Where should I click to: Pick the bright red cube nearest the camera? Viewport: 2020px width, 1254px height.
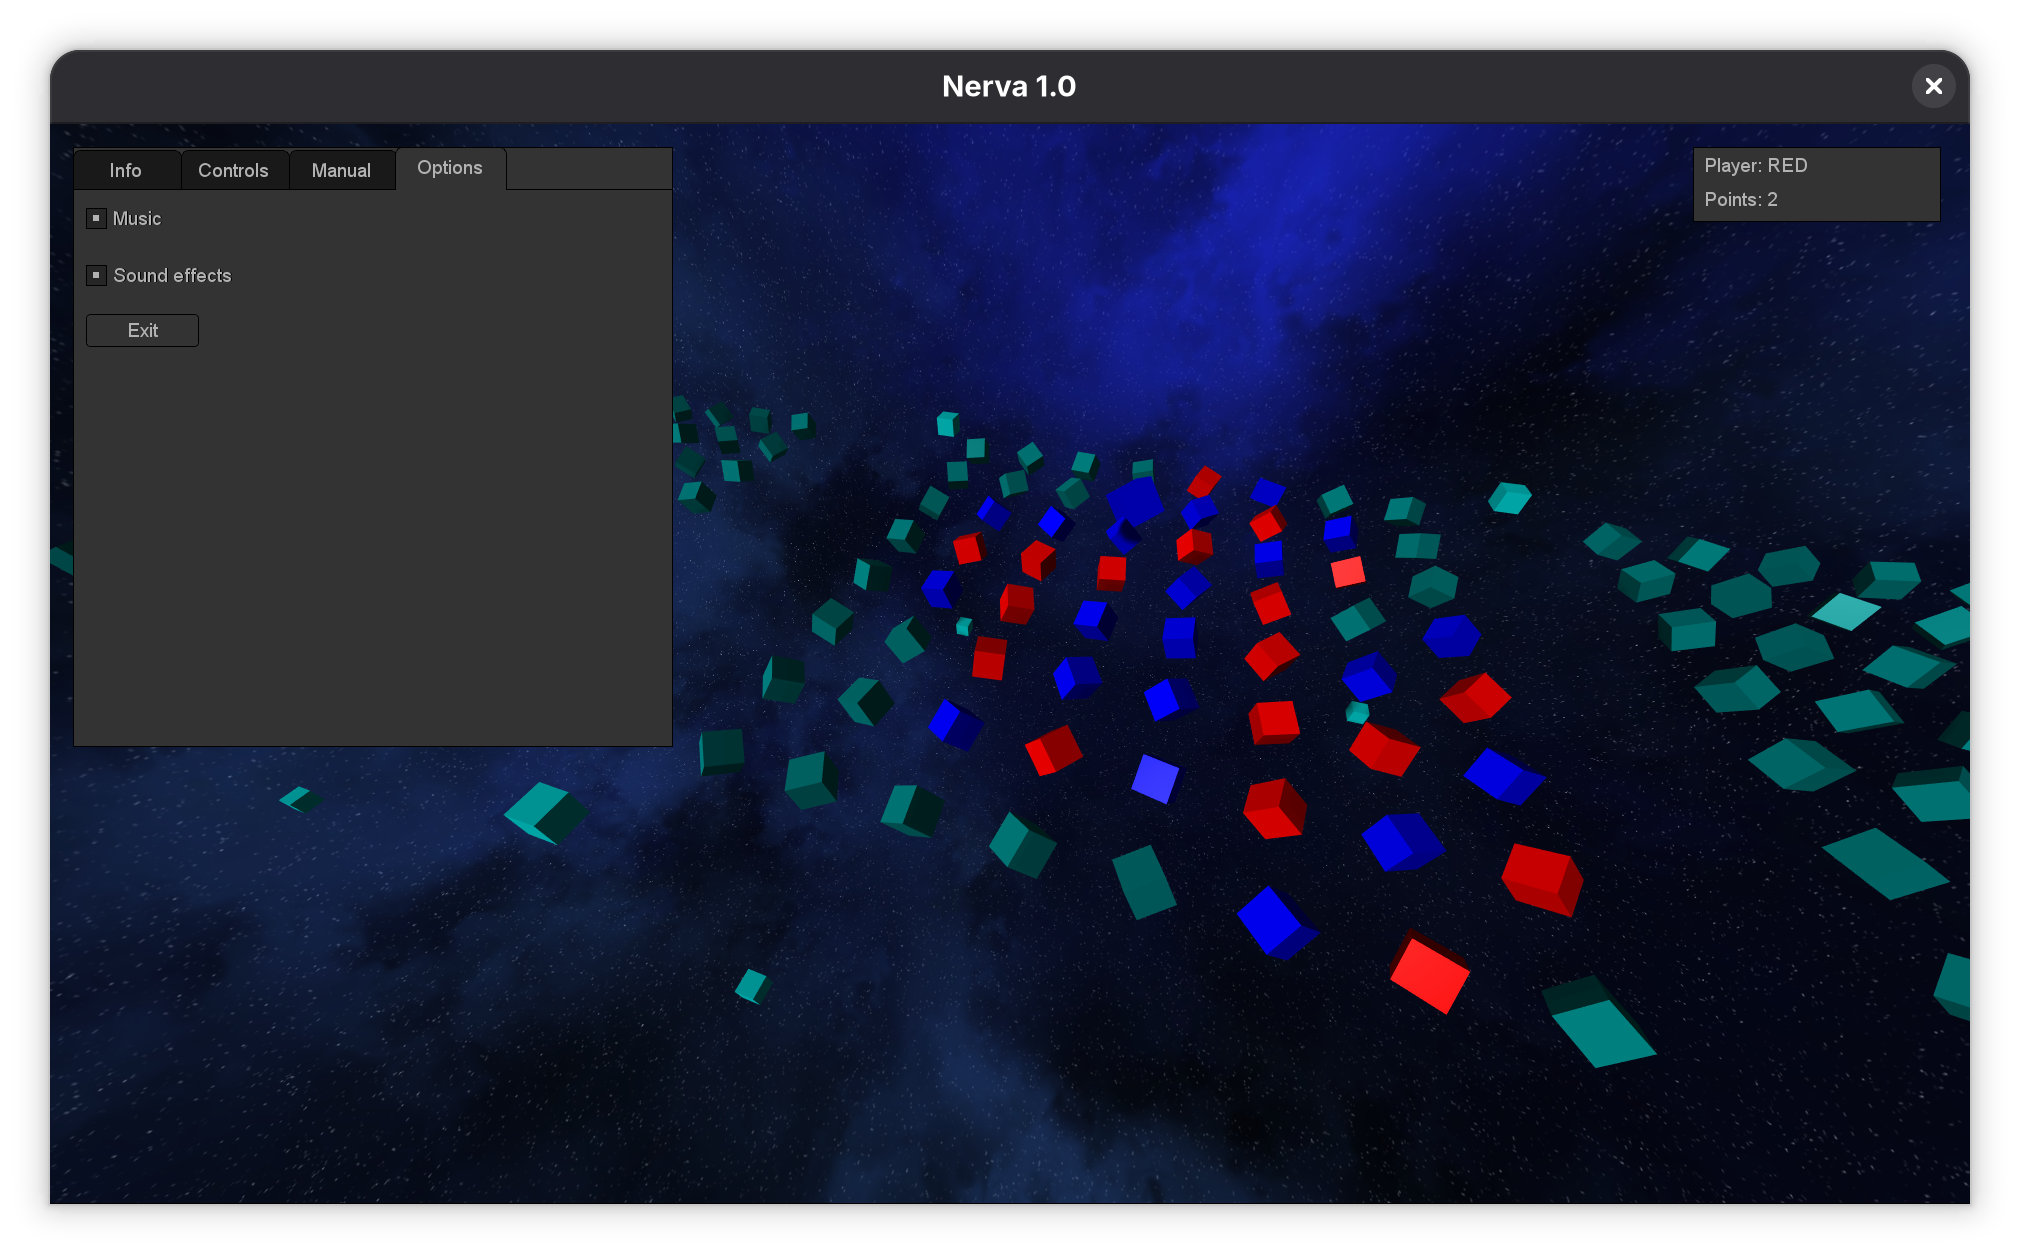pos(1430,974)
